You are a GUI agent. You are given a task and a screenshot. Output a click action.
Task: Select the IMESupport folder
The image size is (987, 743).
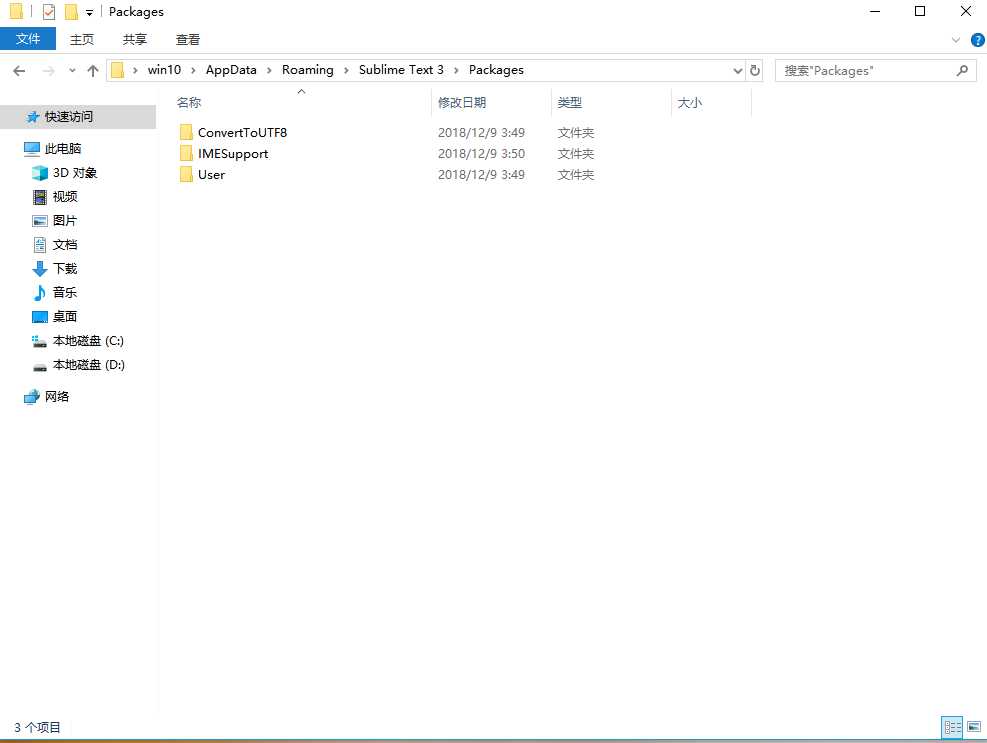[233, 154]
